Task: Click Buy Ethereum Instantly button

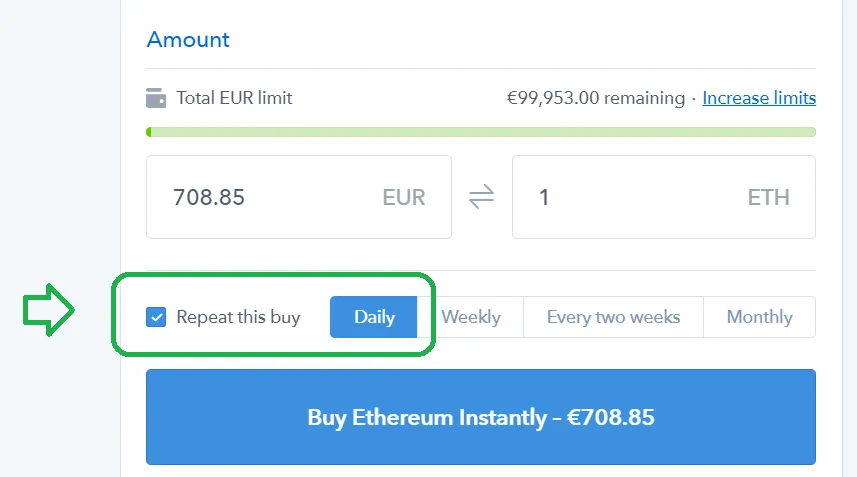Action: (481, 417)
